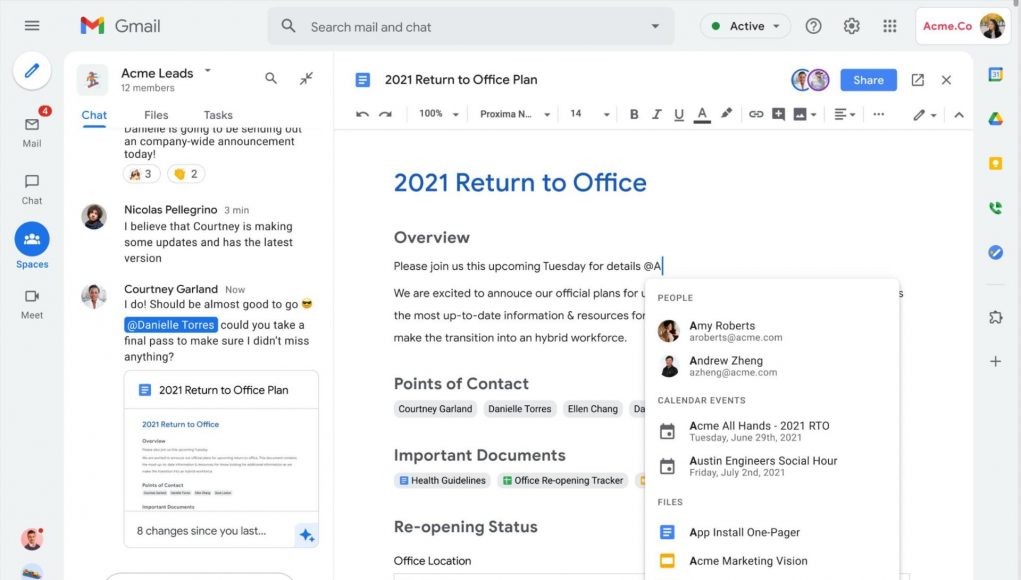Viewport: 1021px width, 580px height.
Task: Switch to the Files tab
Action: [x=156, y=115]
